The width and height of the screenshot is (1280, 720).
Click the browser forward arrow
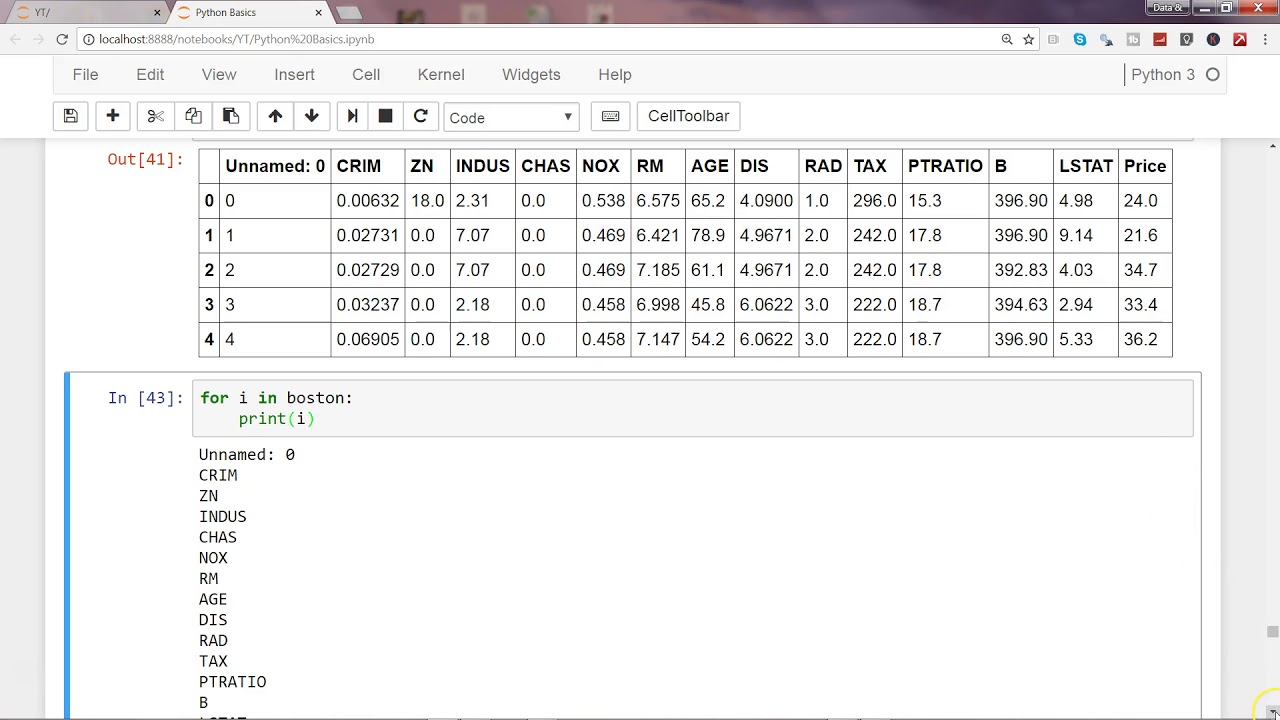[38, 39]
